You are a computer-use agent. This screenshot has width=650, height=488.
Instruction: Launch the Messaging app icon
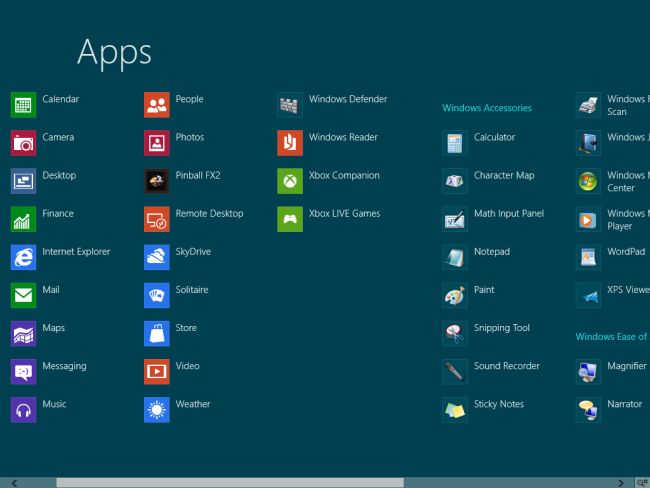23,372
